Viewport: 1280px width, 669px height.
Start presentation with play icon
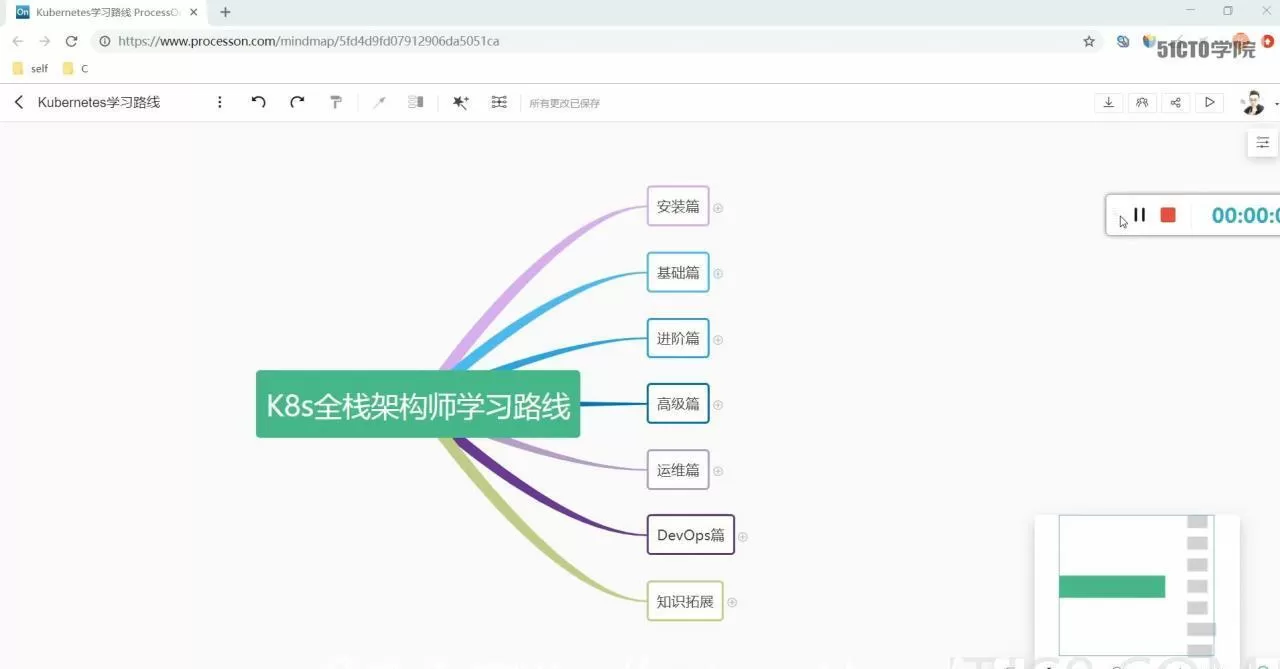[1210, 102]
